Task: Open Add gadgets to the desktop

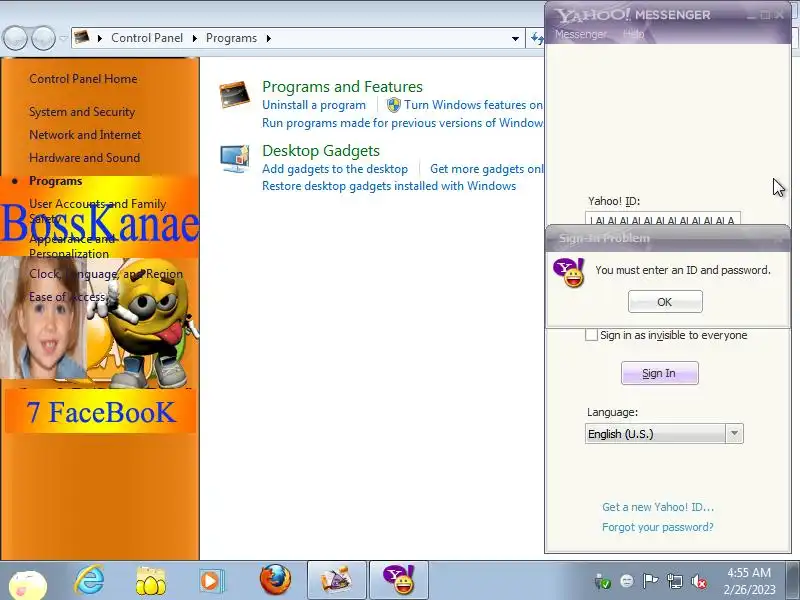Action: [x=335, y=169]
